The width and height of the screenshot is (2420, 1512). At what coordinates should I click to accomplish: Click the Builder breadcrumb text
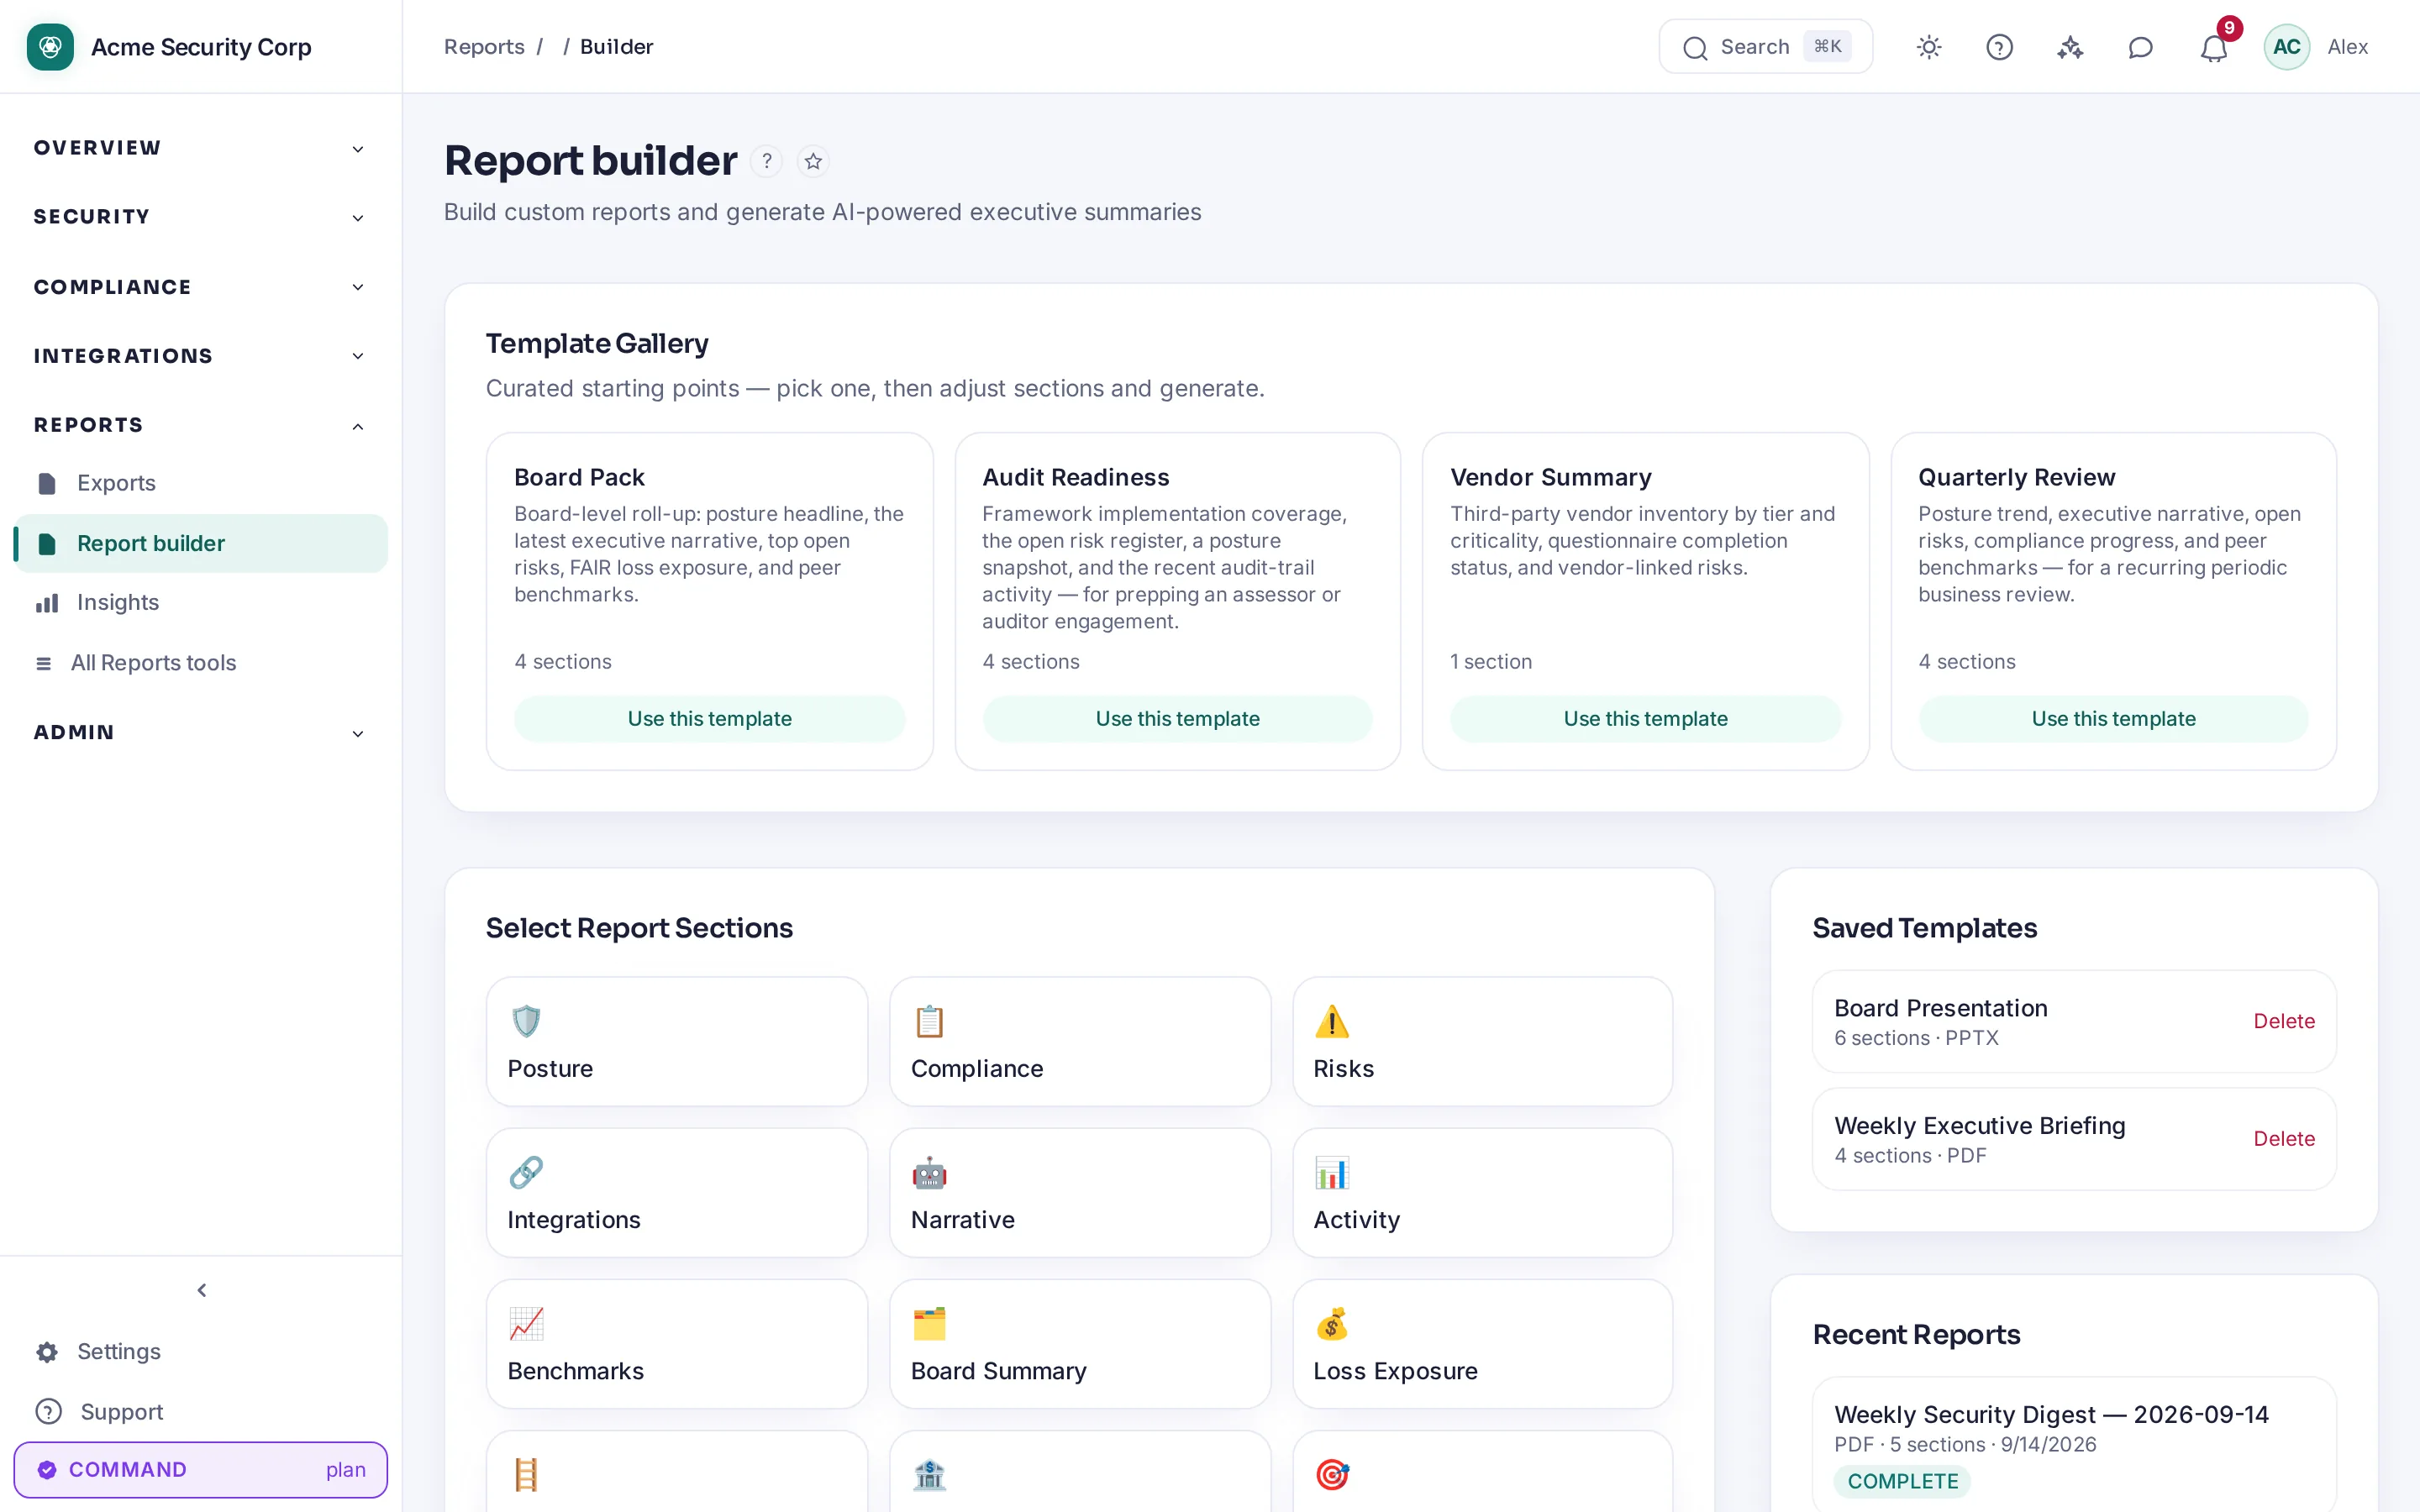616,47
